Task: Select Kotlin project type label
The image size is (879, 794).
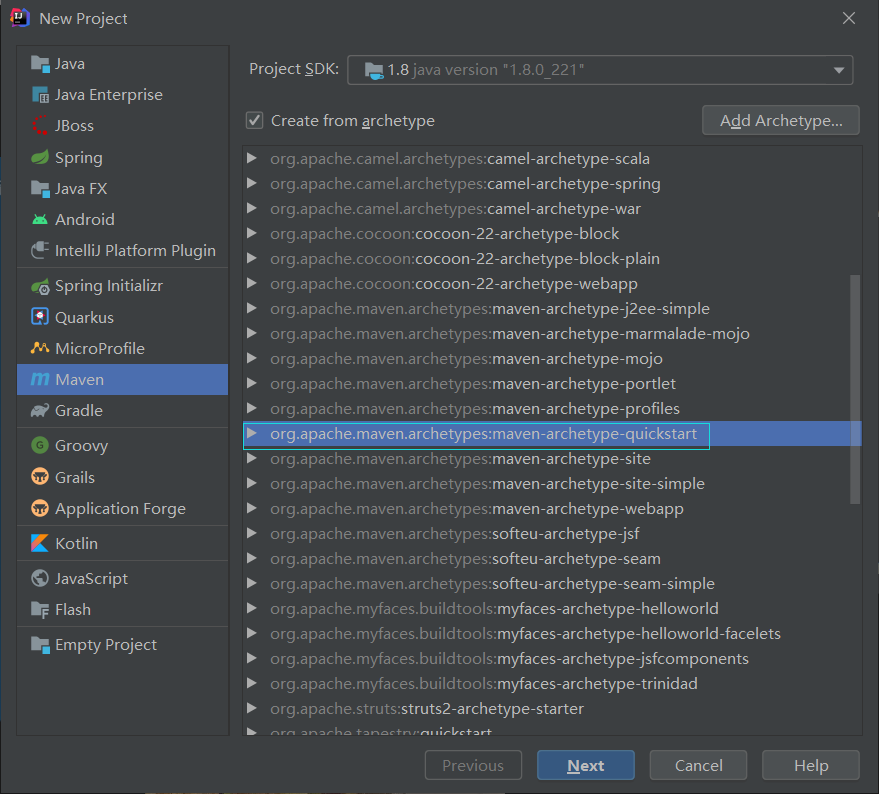Action: point(76,543)
